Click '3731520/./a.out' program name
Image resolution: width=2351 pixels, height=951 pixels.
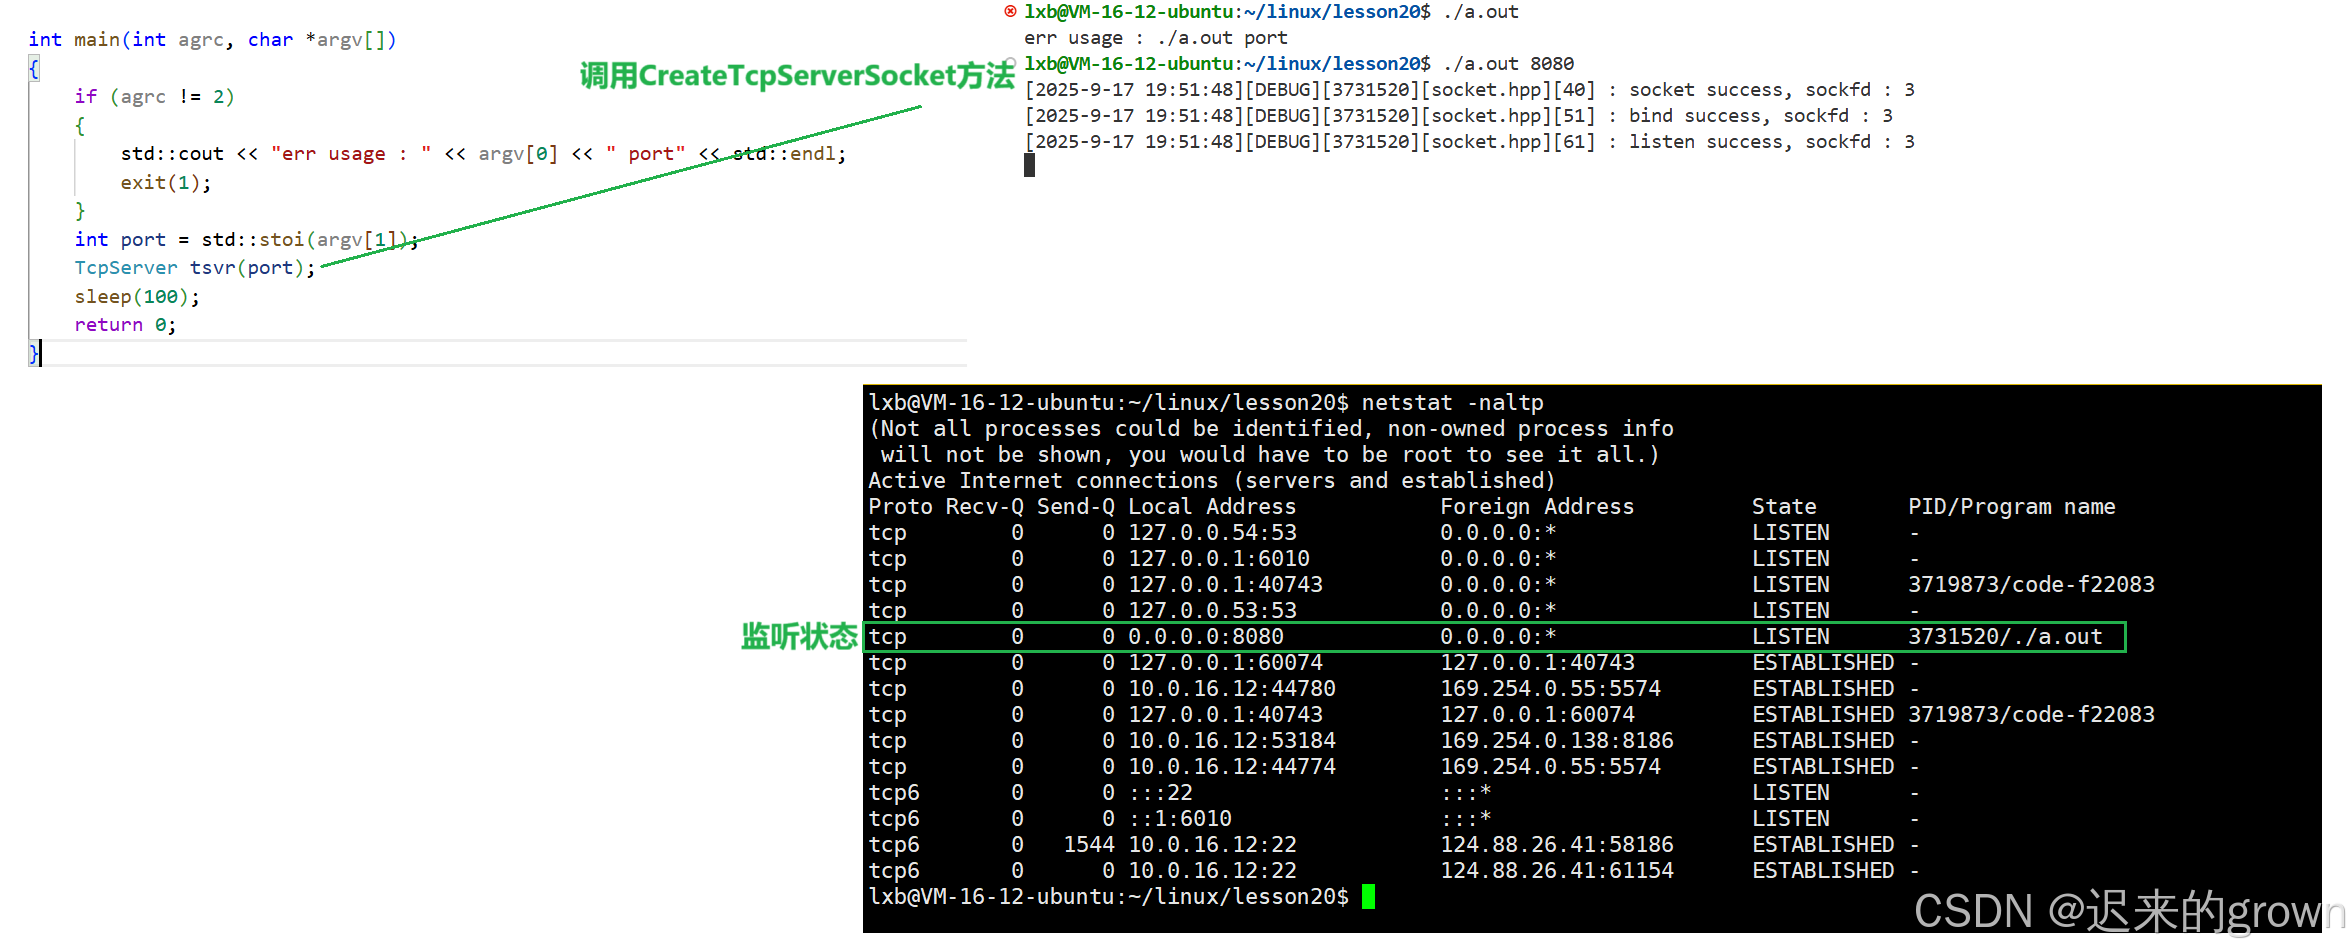pyautogui.click(x=2005, y=637)
